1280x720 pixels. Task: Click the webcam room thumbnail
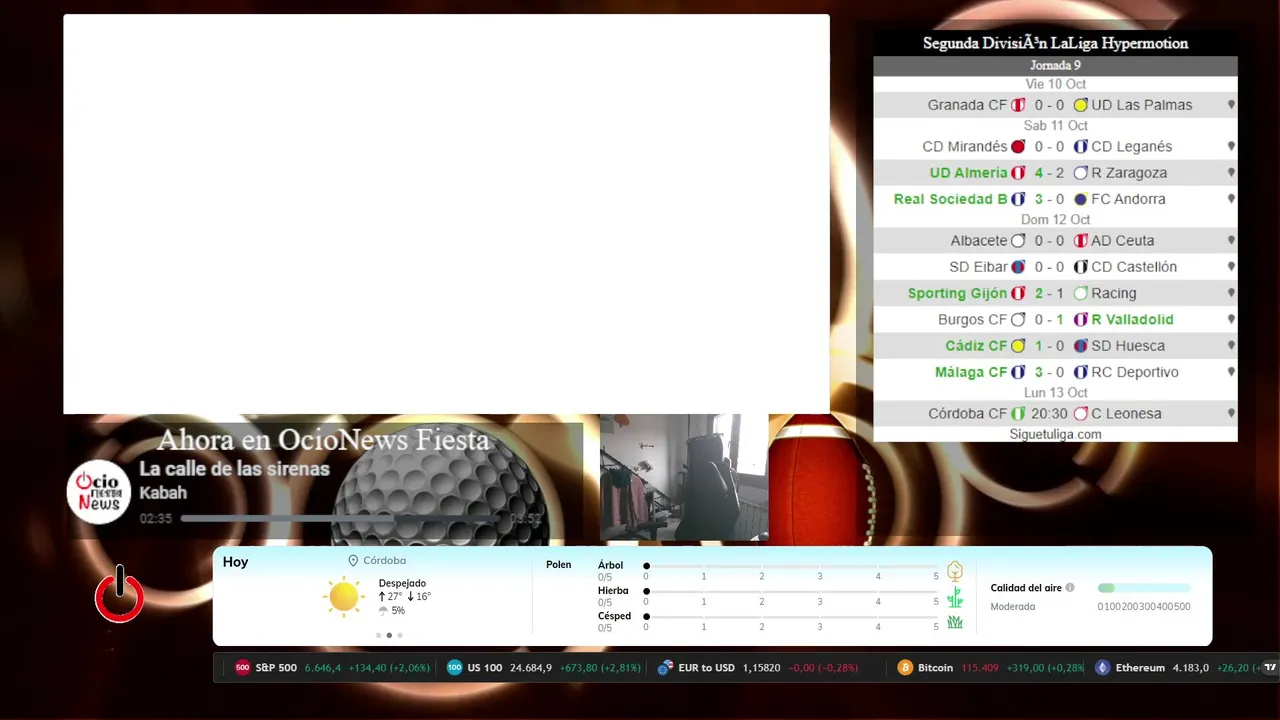coord(684,478)
